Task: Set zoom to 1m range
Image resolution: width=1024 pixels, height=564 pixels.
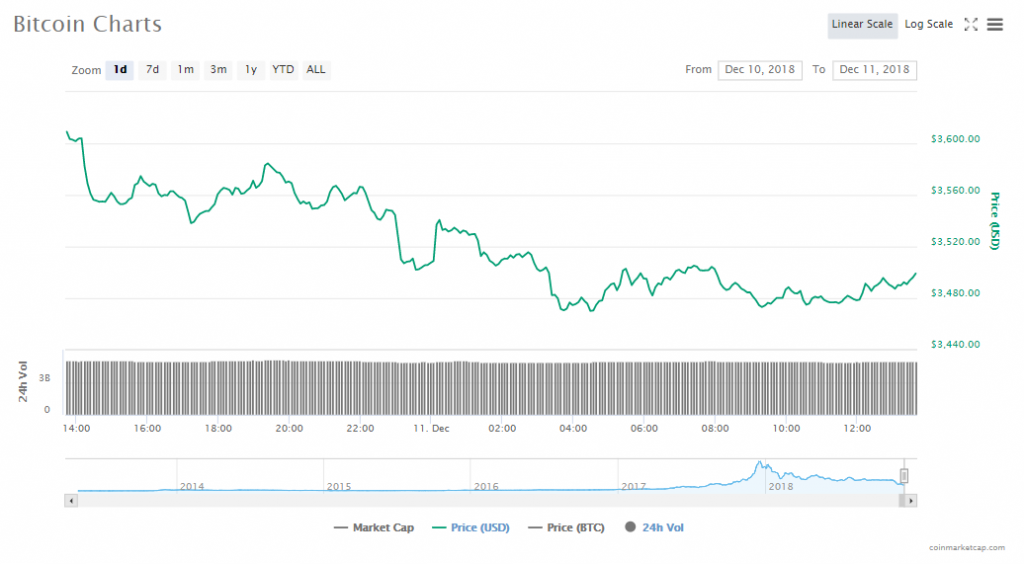Action: tap(185, 70)
